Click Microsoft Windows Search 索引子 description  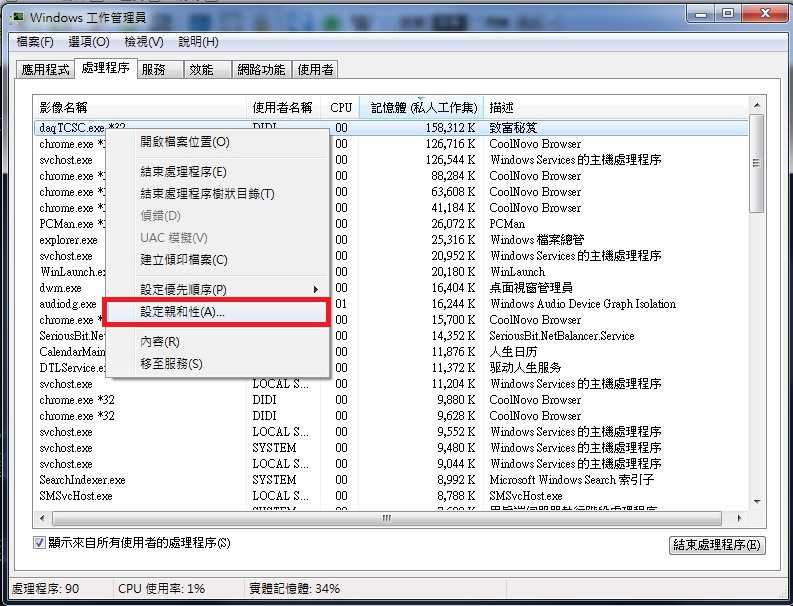click(x=572, y=480)
